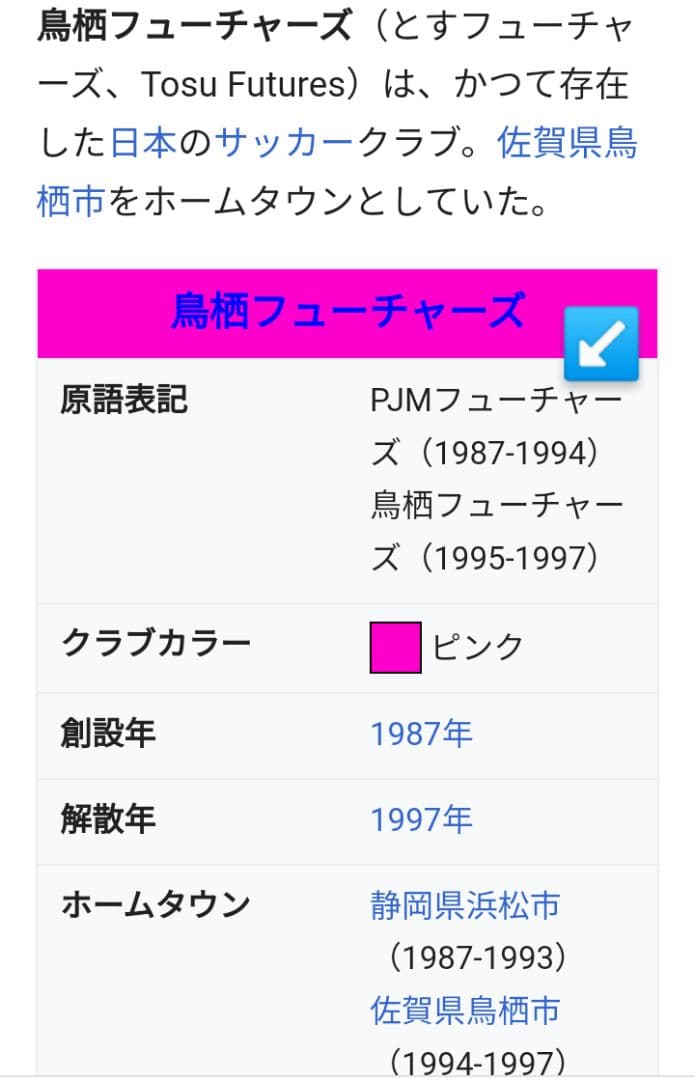Screen dimensions: 695x1080
Task: Tap the ホームタウン row label
Action: pyautogui.click(x=156, y=906)
